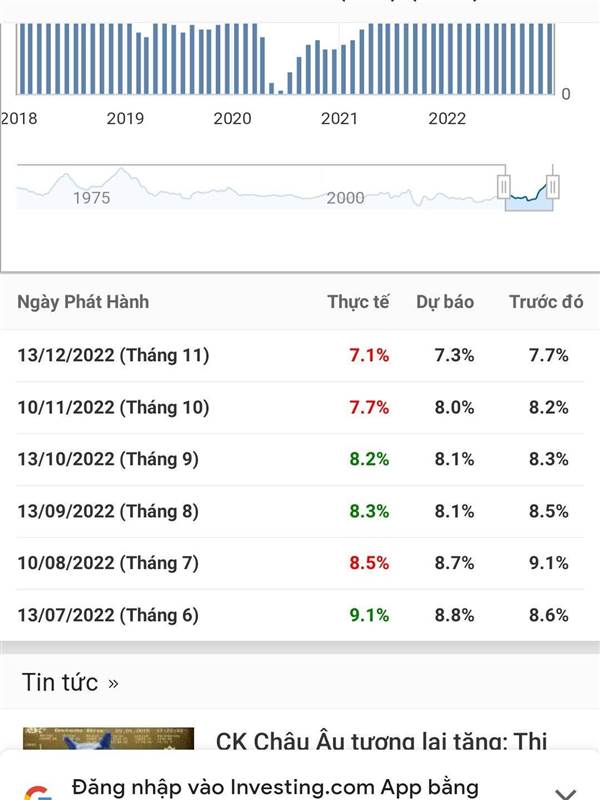
Task: Click the Ngày Phát Hành column header
Action: 83,302
